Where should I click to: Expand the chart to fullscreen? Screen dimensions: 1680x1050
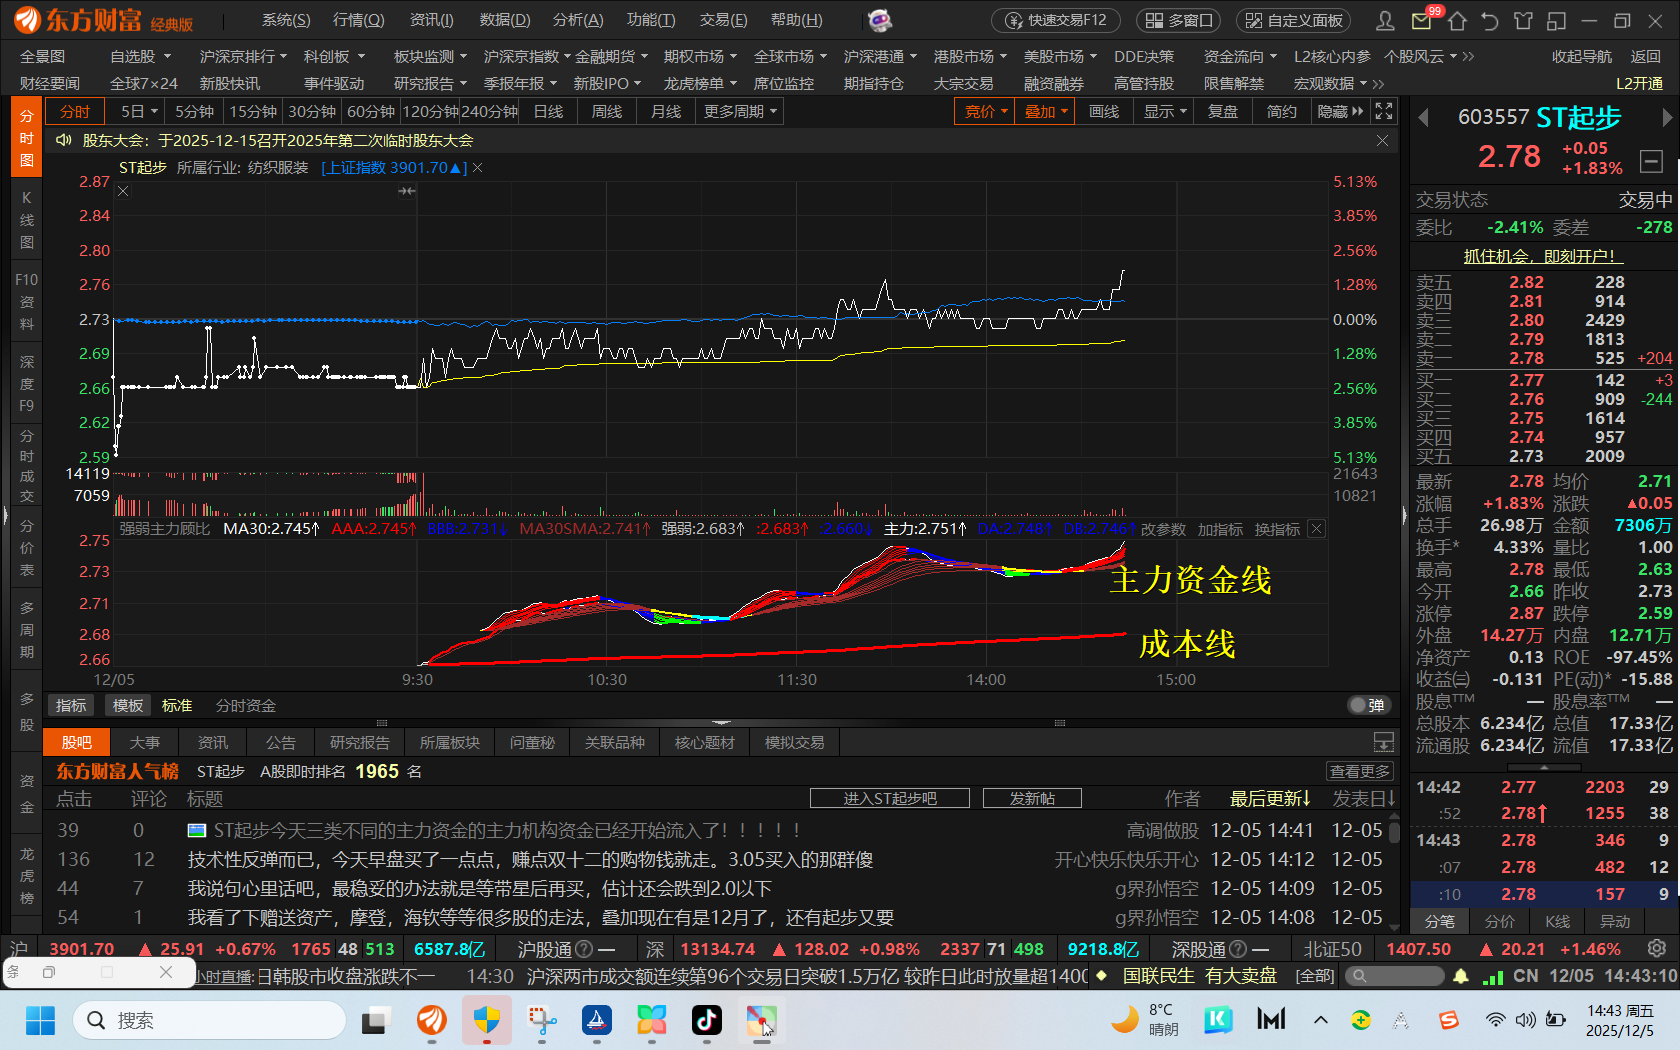1384,111
